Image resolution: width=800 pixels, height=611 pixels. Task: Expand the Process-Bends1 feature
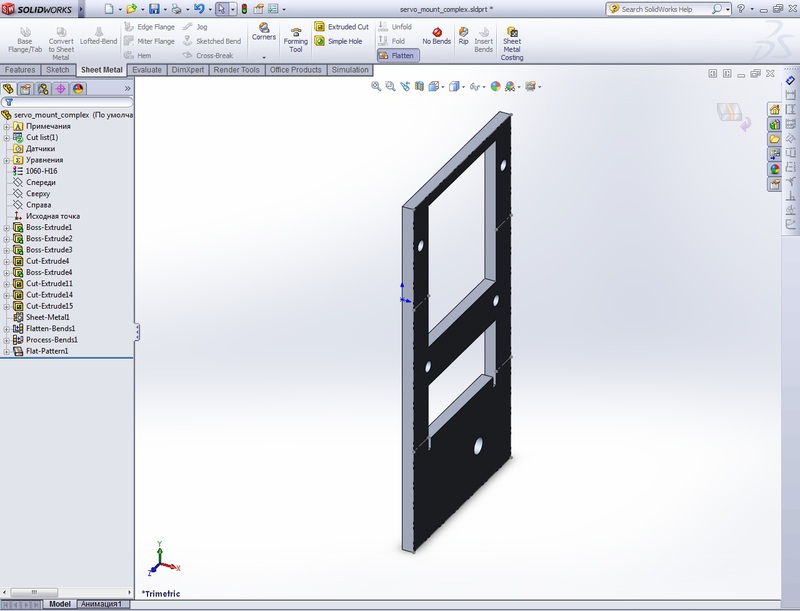(x=6, y=340)
